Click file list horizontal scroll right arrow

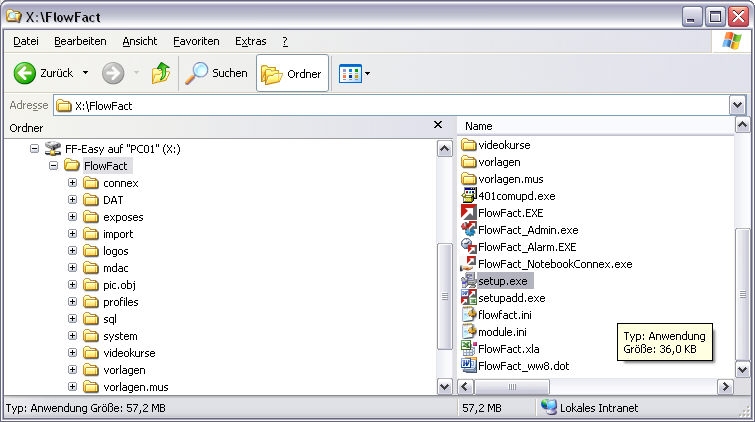(x=725, y=386)
